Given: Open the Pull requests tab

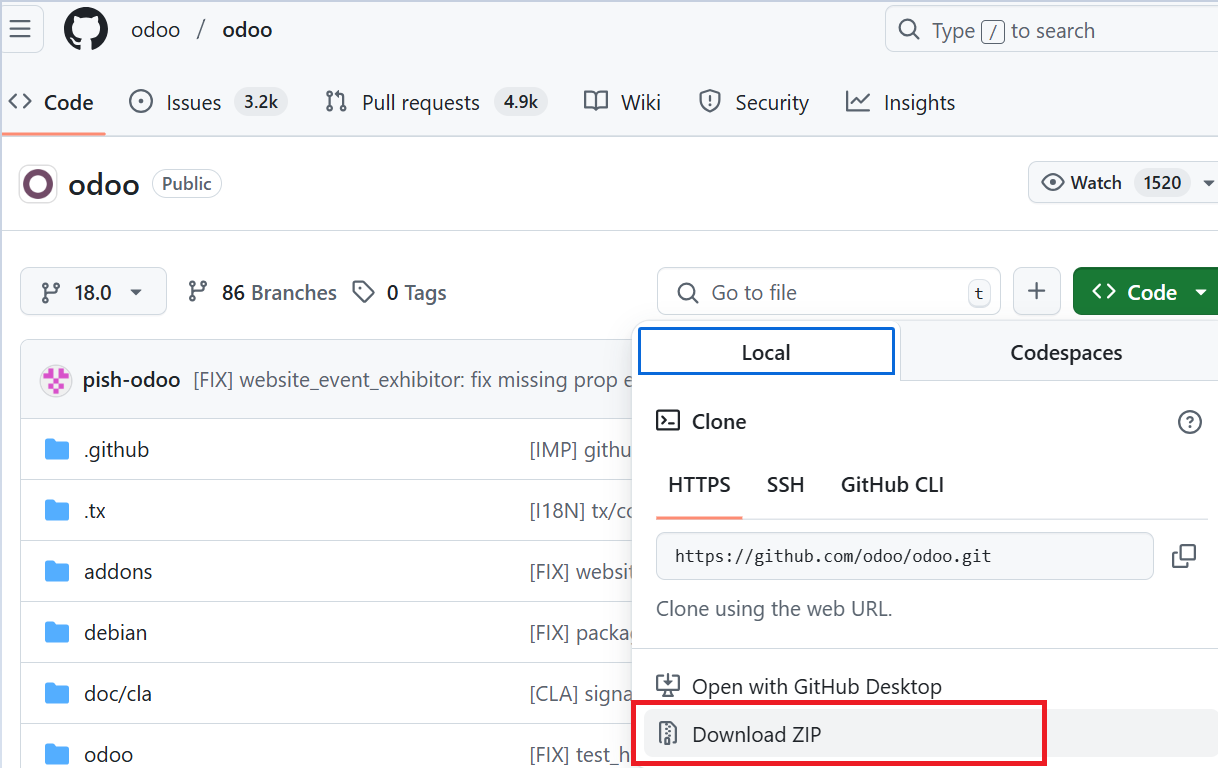Looking at the screenshot, I should point(435,102).
